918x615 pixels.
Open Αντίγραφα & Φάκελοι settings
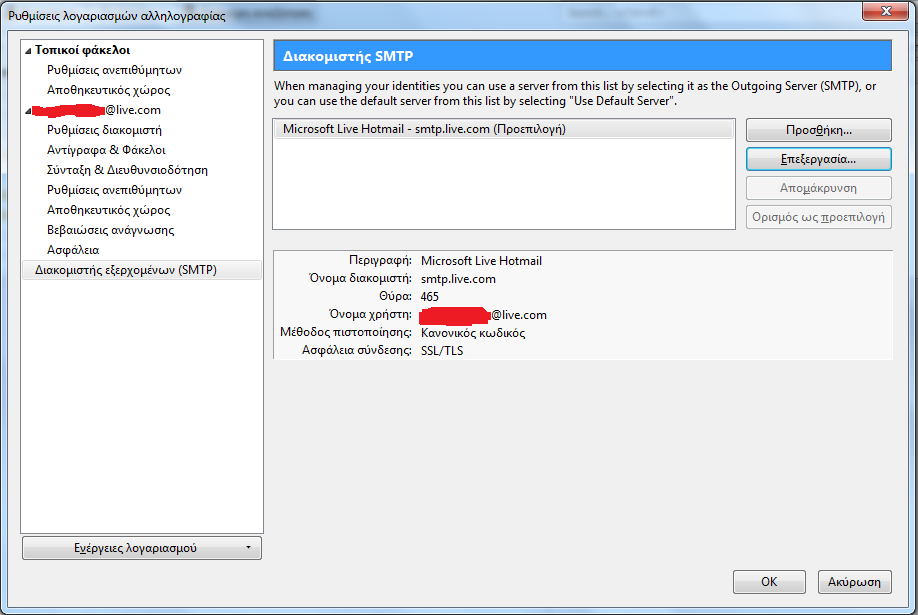106,149
